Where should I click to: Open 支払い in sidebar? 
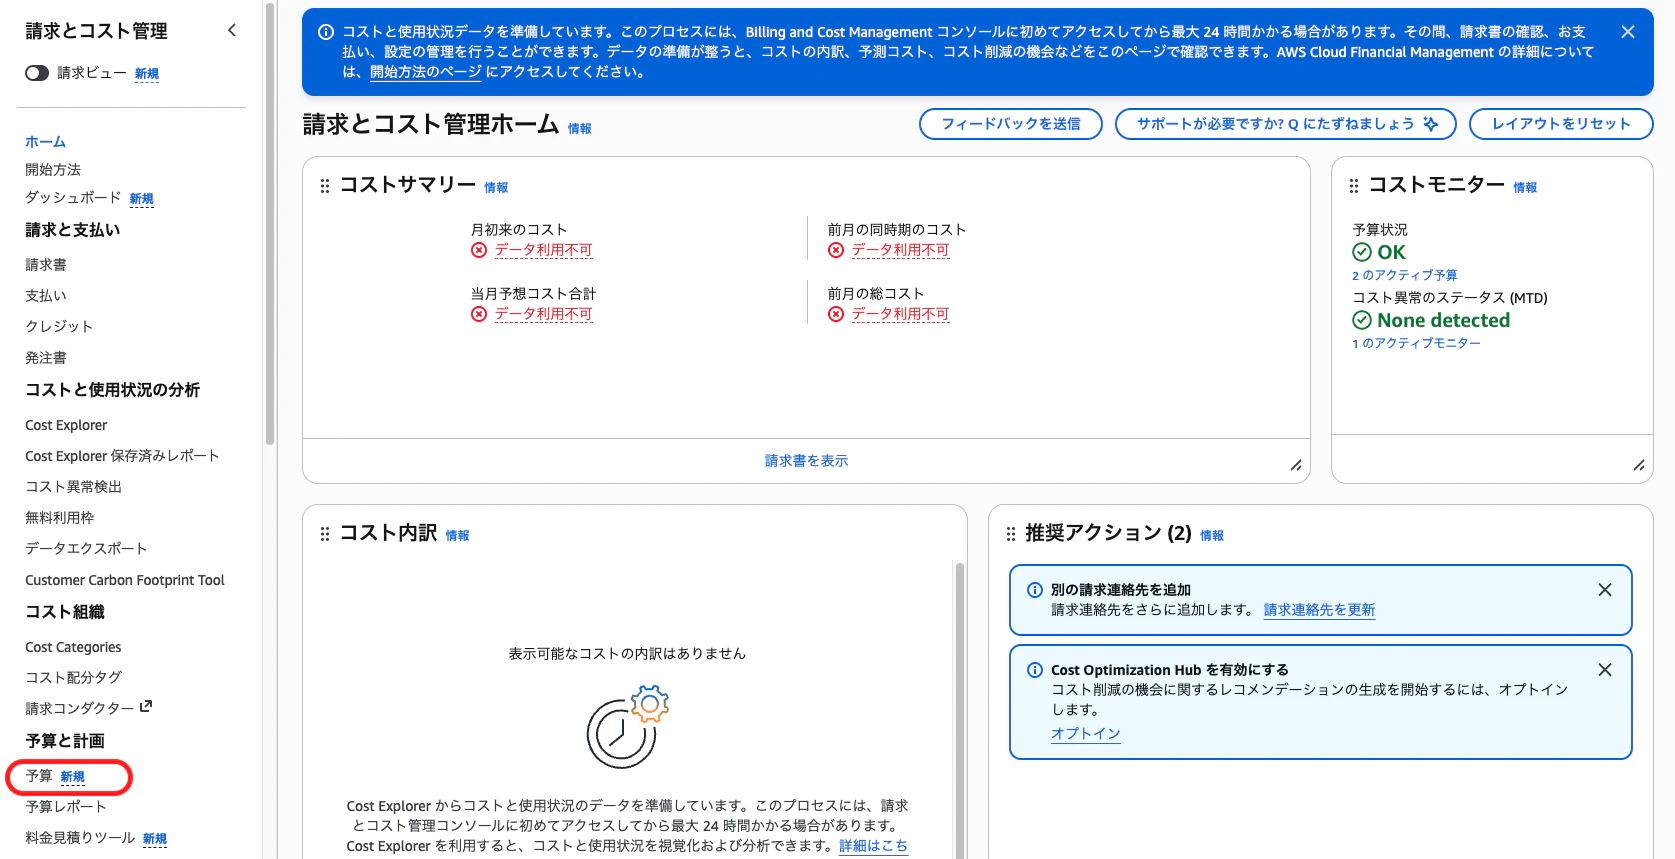(x=46, y=296)
